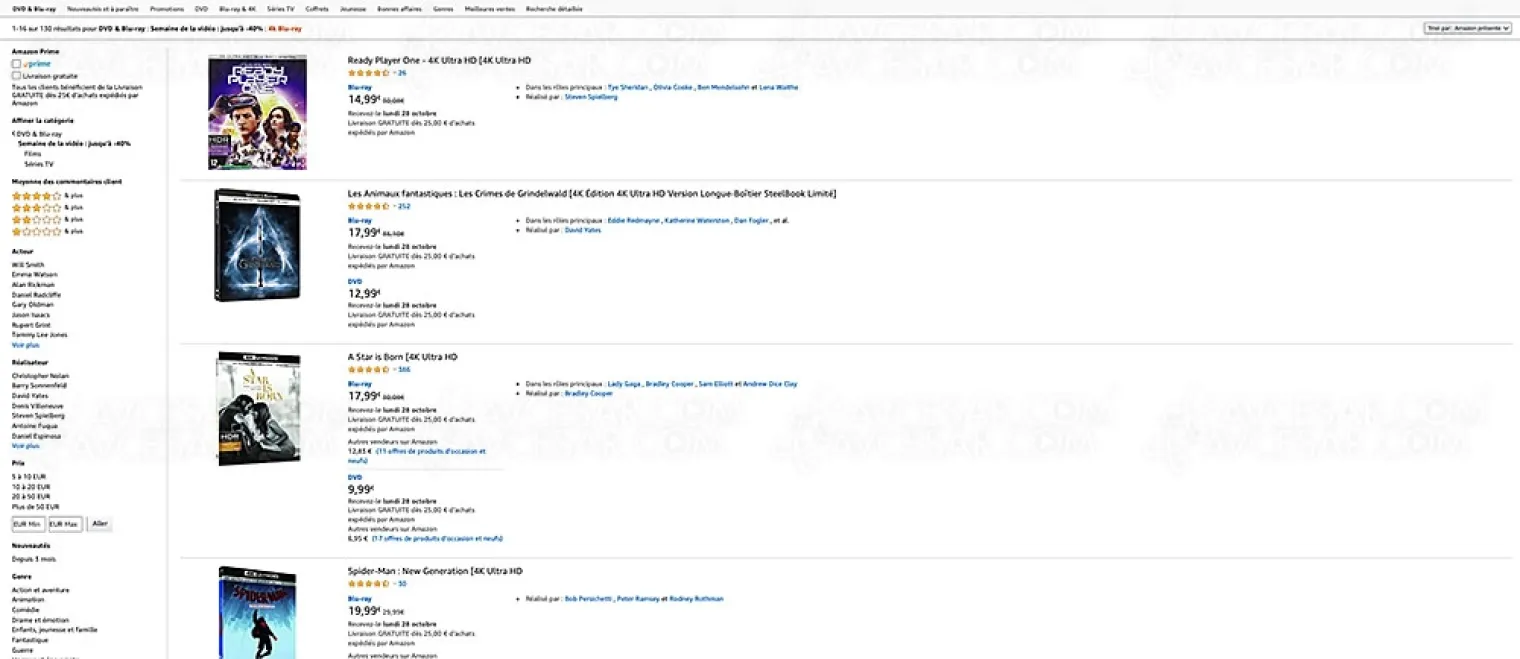Image resolution: width=1520 pixels, height=659 pixels.
Task: Open the A Star is Born title
Action: tap(402, 357)
